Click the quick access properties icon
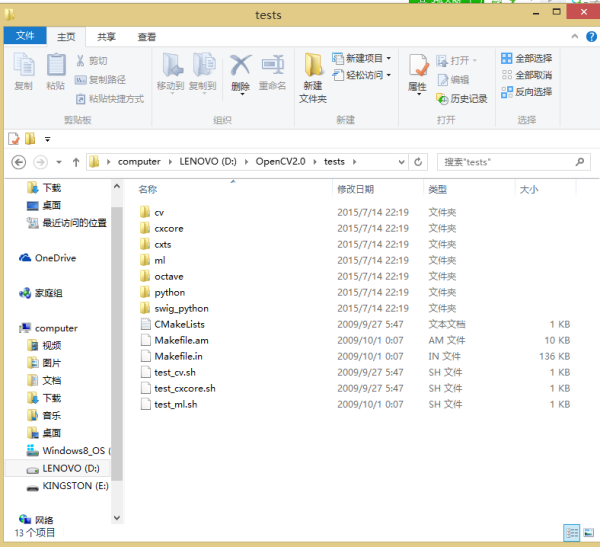 click(14, 139)
